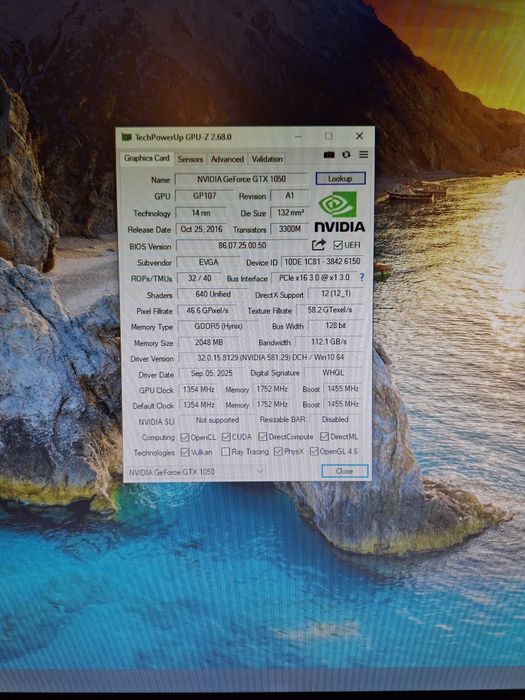Minimize the GPU-Z window
Screen dimensions: 525x700
pos(299,136)
